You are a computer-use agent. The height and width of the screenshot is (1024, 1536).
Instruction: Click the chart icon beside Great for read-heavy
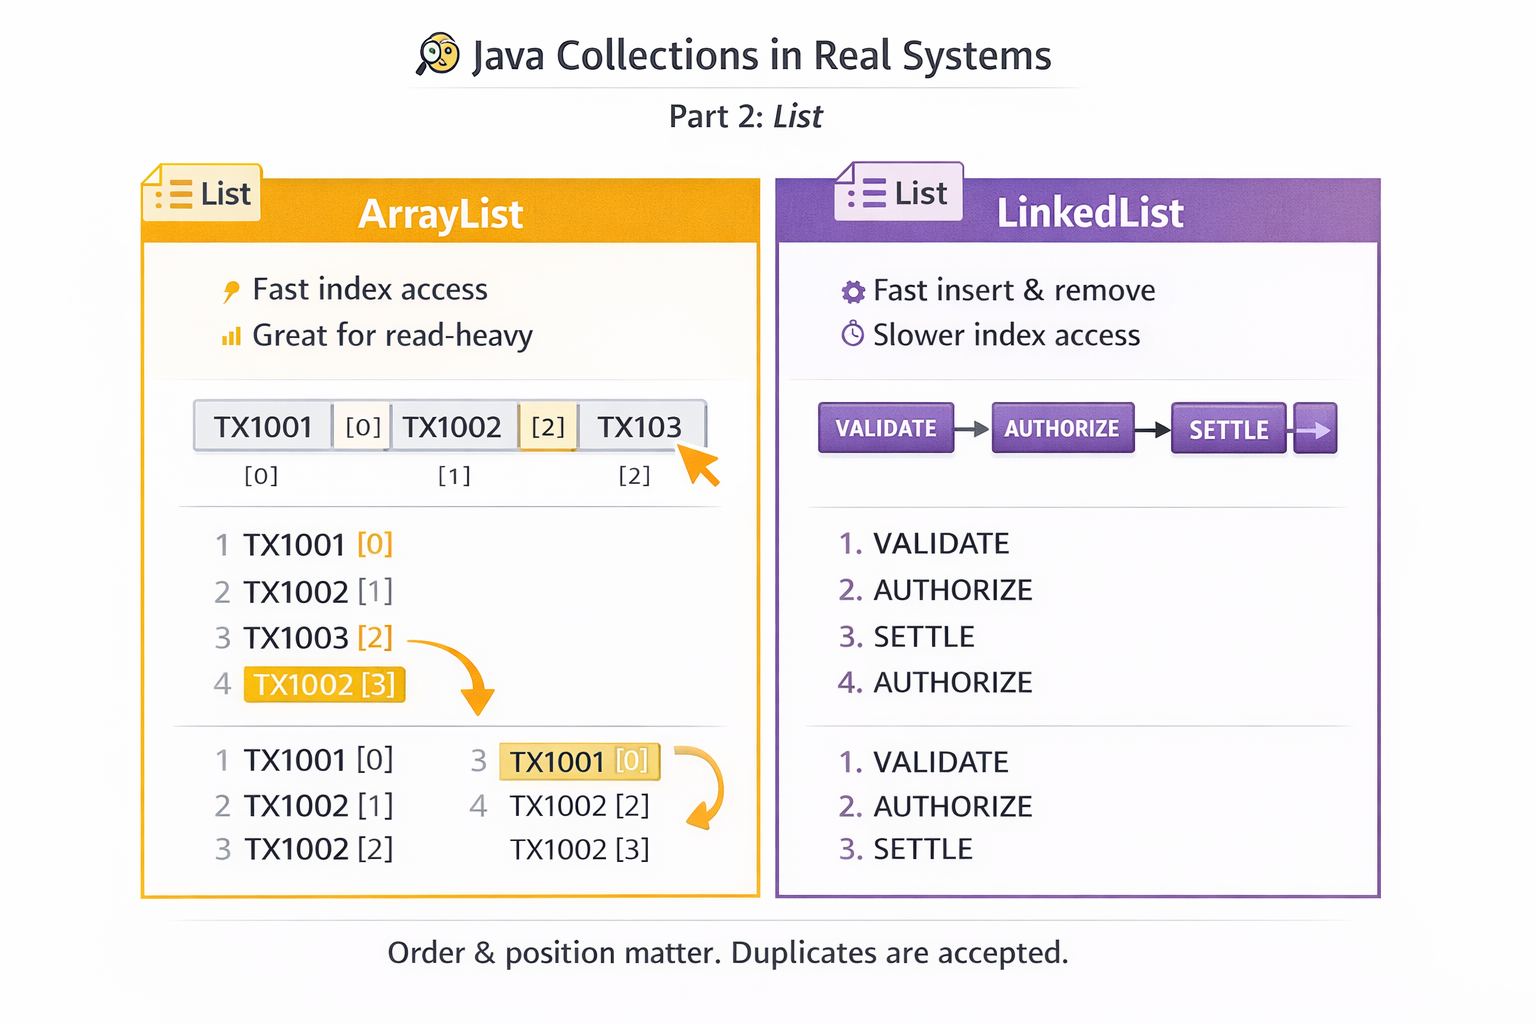[230, 336]
